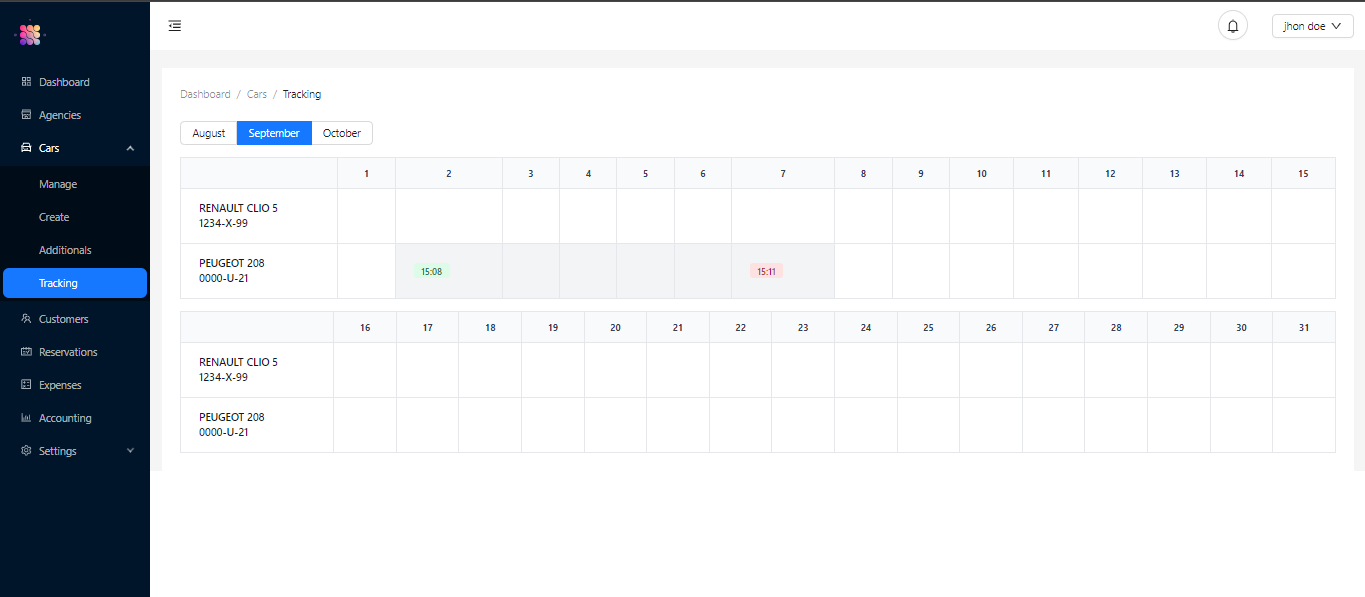Switch to the October month option
The height and width of the screenshot is (597, 1365).
[x=342, y=133]
